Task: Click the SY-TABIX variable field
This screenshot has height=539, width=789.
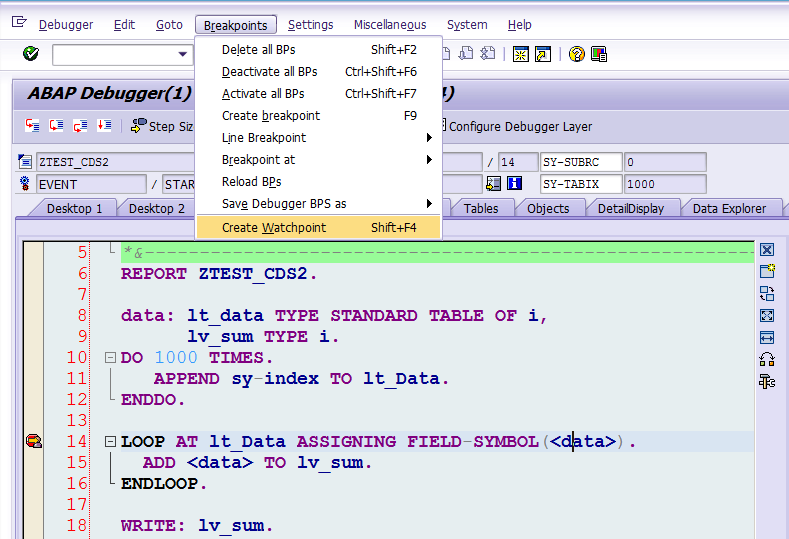Action: tap(581, 184)
